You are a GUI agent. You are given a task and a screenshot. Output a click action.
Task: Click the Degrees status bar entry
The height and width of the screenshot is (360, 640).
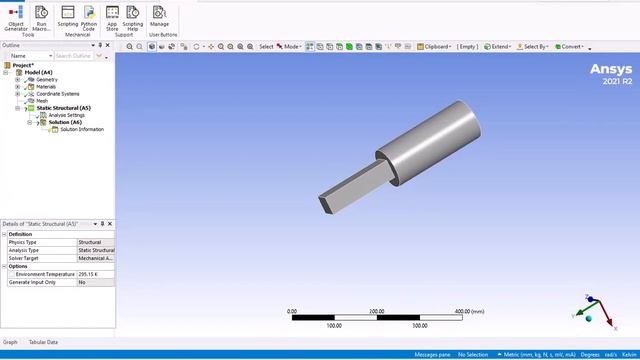point(590,355)
